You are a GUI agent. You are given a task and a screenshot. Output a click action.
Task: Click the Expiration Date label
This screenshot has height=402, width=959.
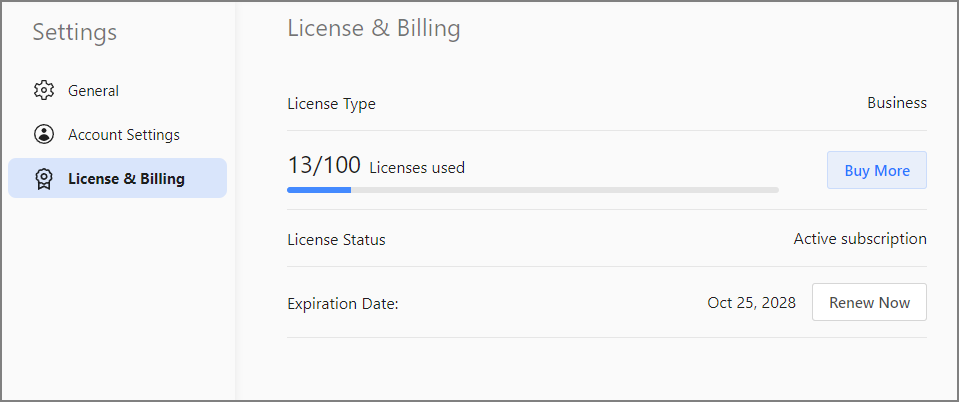pyautogui.click(x=343, y=303)
